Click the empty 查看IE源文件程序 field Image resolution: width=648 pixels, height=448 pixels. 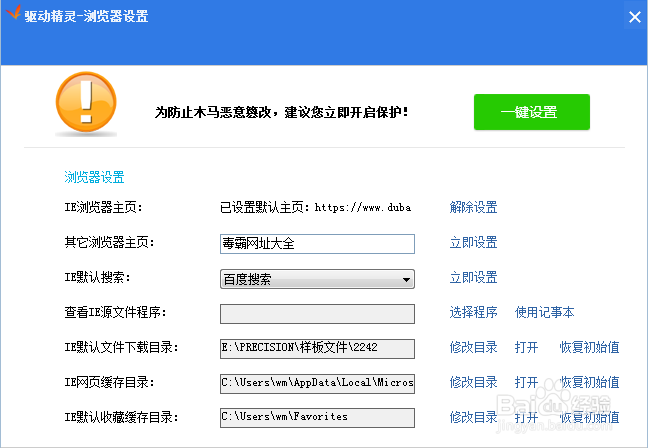point(317,314)
